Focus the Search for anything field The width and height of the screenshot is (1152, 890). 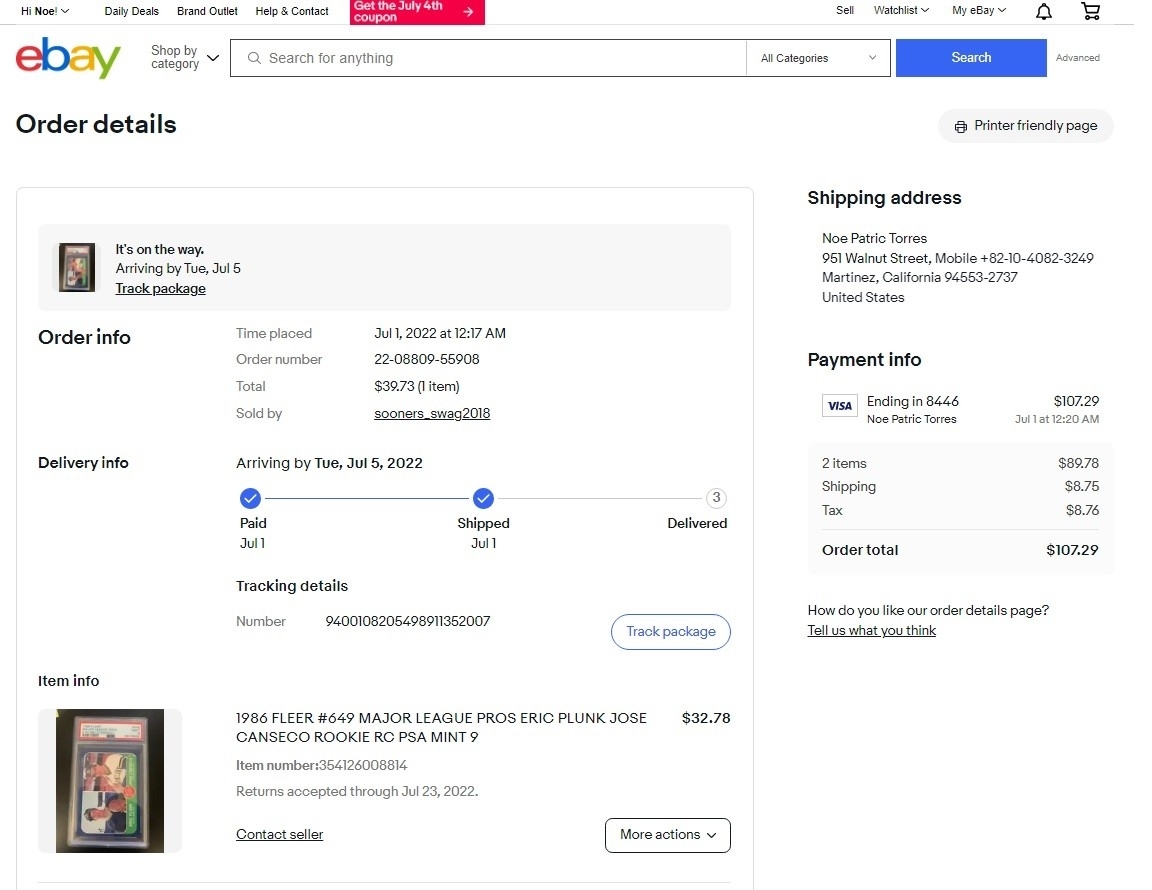click(x=489, y=58)
